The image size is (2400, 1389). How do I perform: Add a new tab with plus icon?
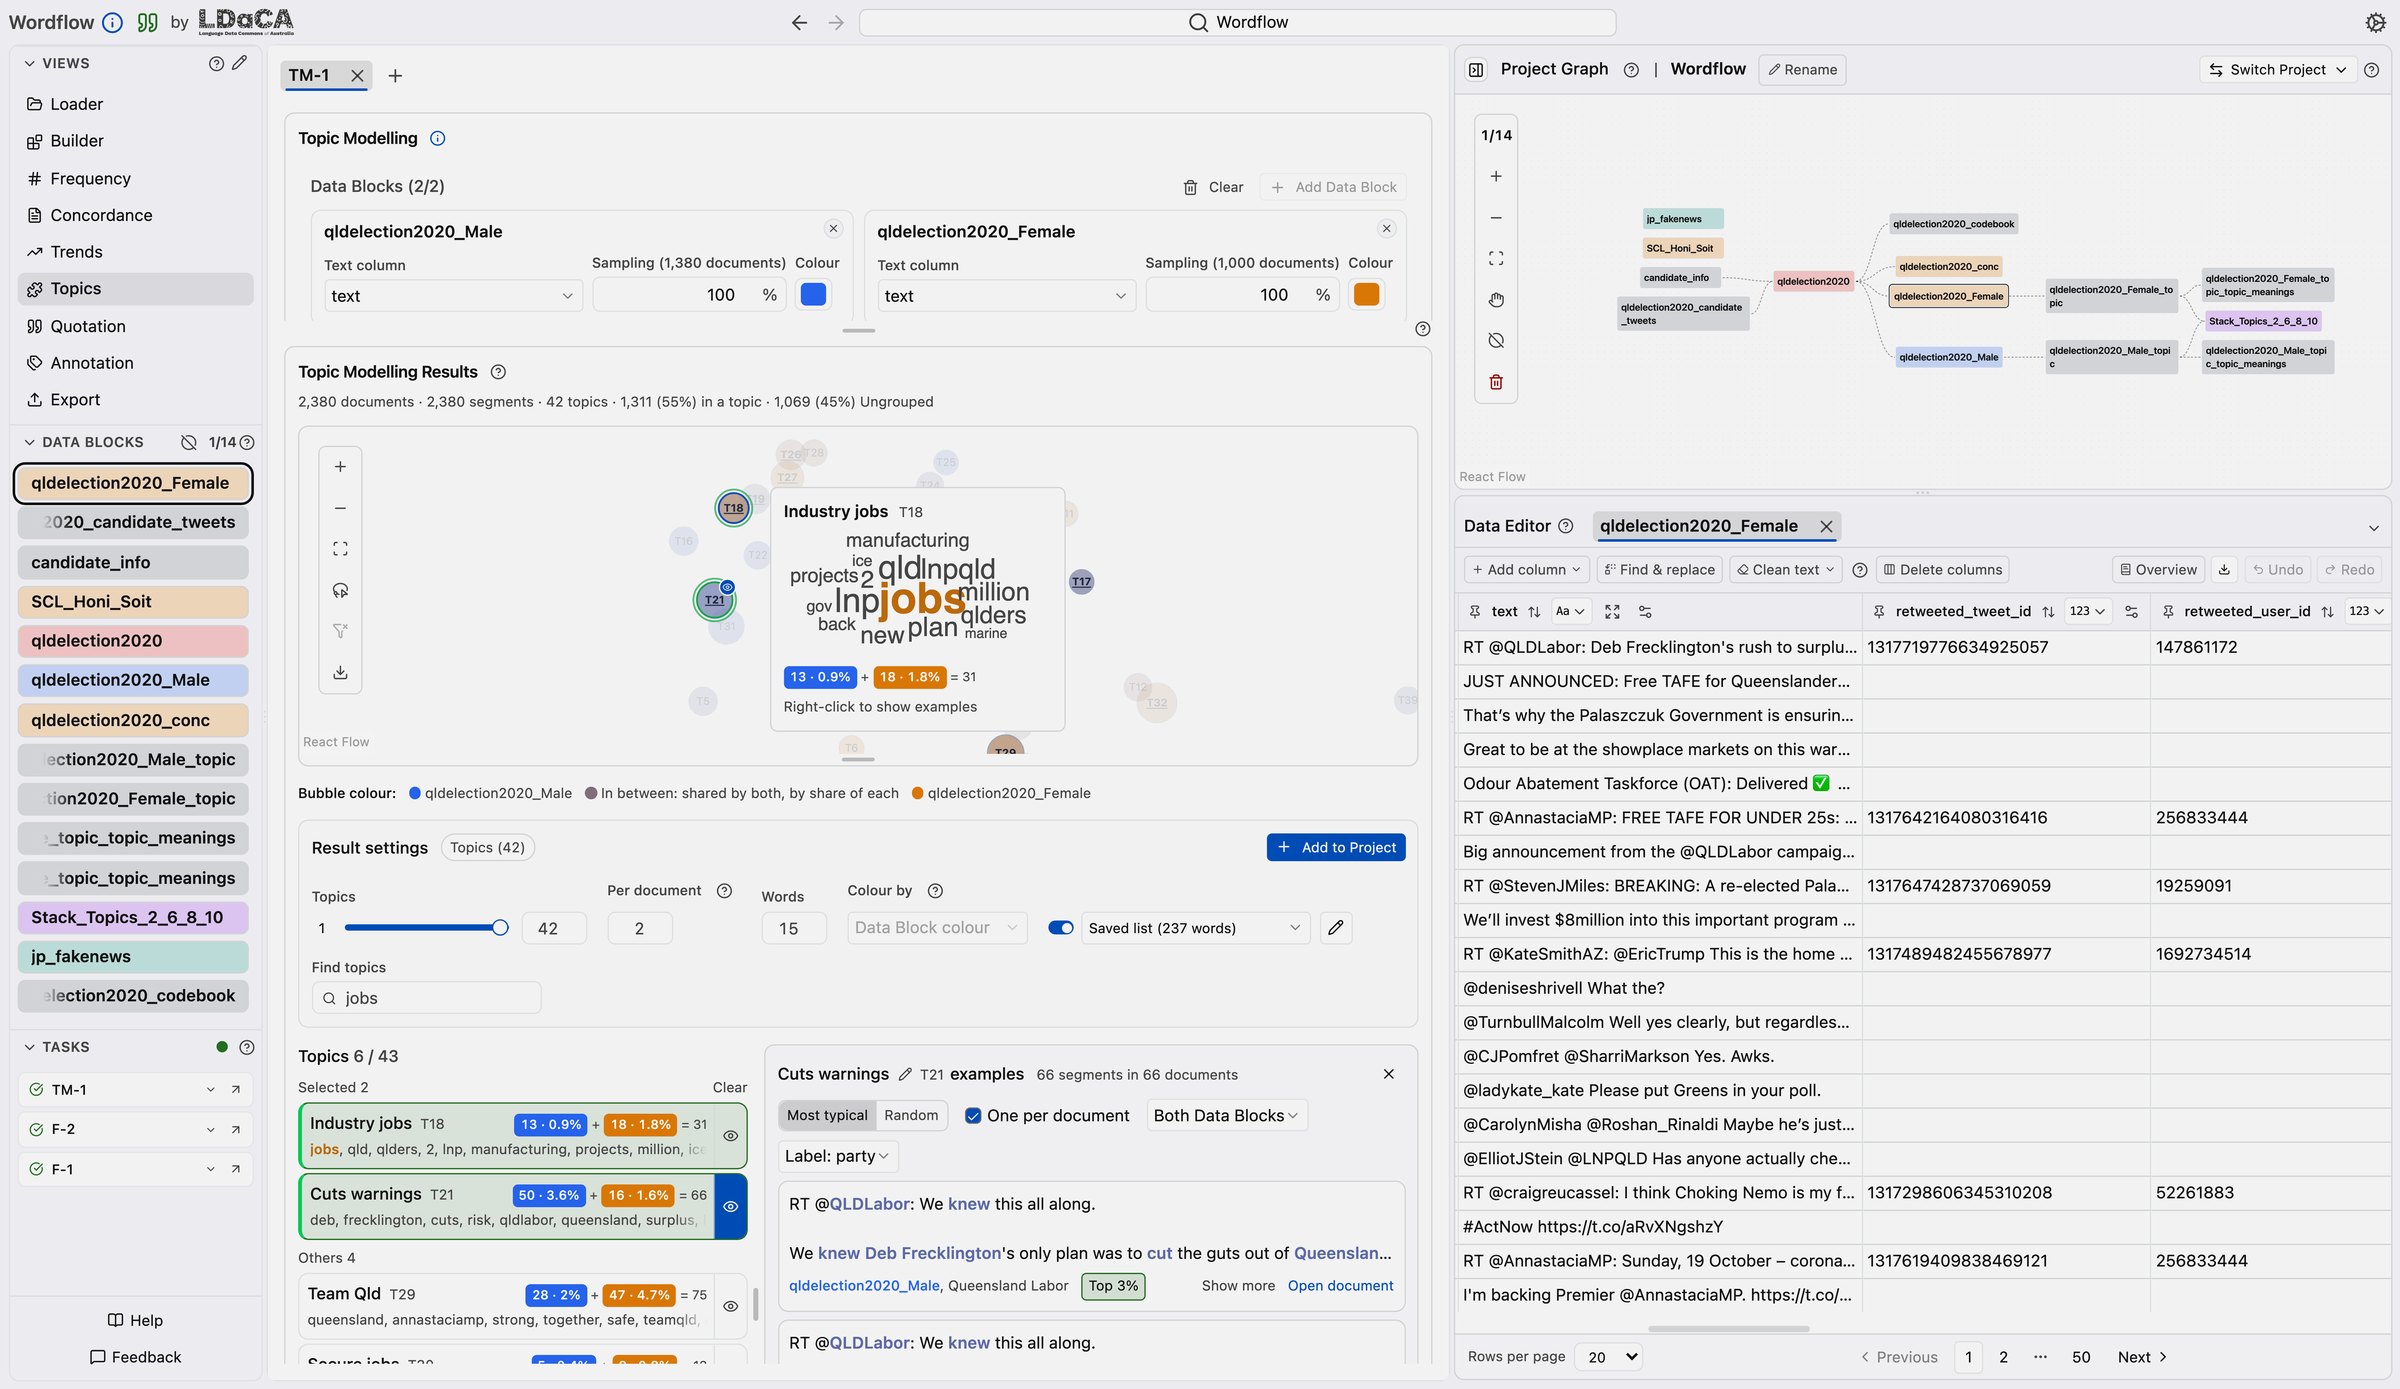[x=395, y=76]
